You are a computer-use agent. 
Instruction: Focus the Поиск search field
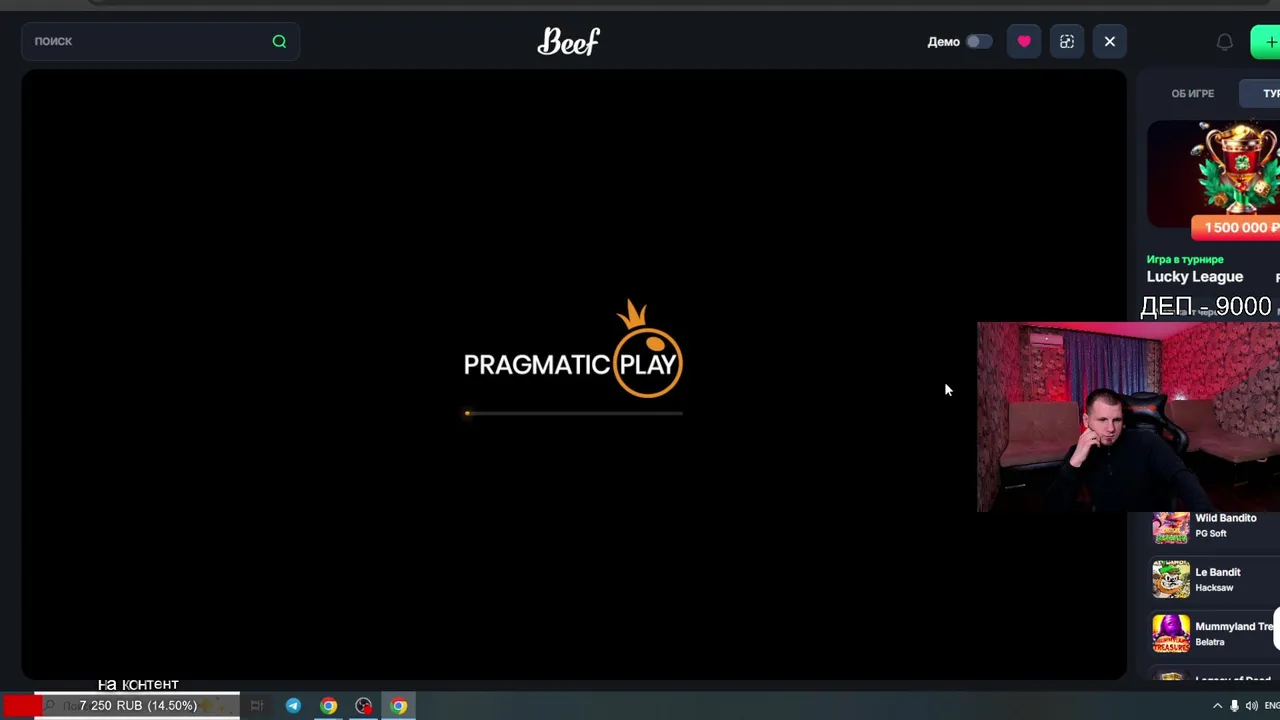[160, 41]
